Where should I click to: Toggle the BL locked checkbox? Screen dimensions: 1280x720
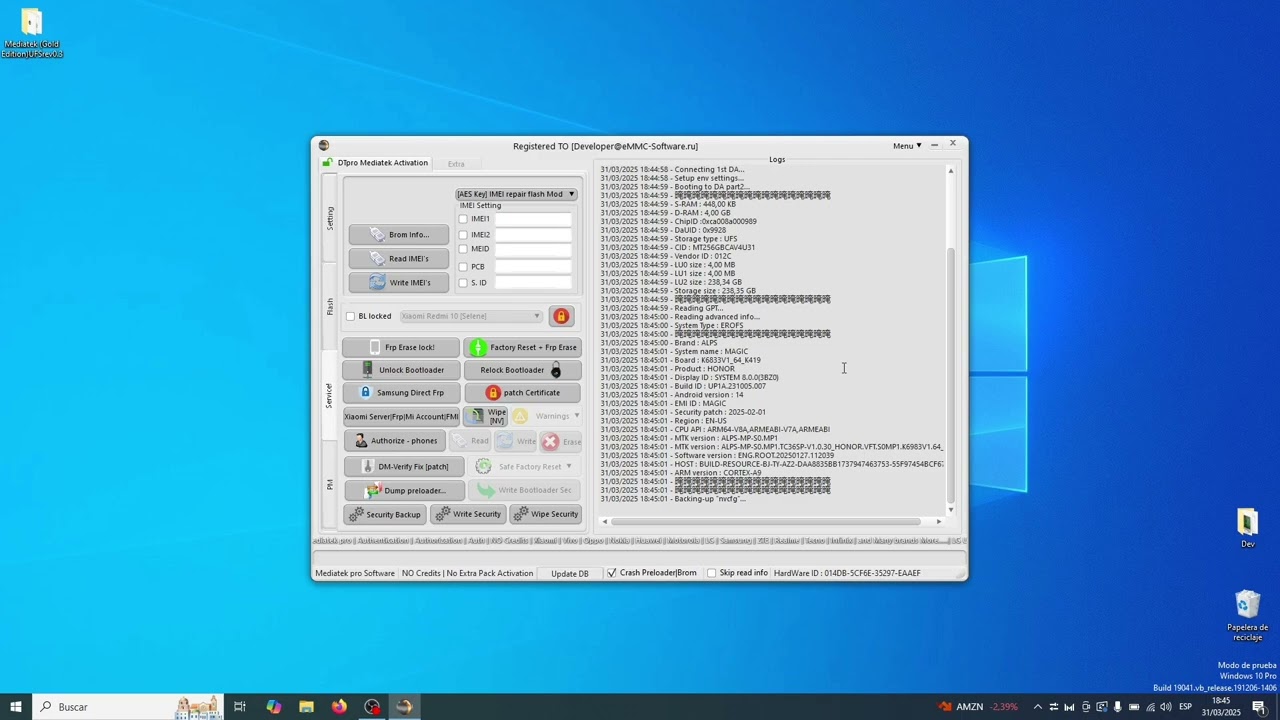(x=351, y=316)
